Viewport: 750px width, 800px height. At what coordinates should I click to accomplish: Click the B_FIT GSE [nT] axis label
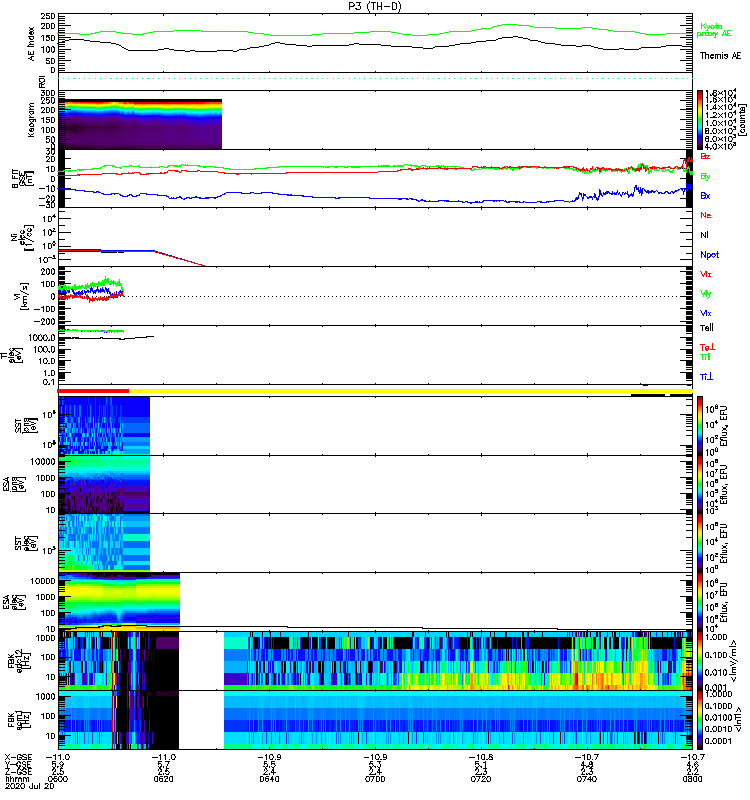tap(23, 179)
